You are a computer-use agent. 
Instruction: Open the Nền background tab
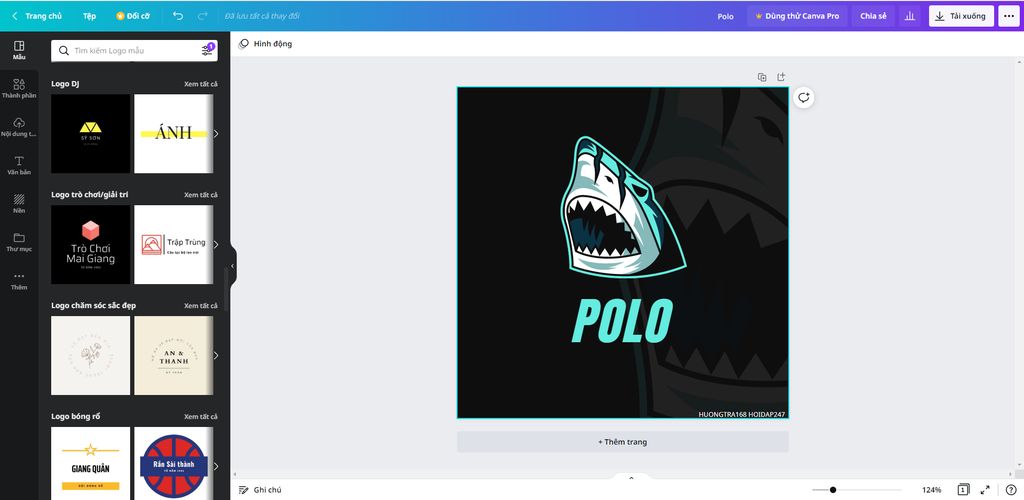tap(19, 204)
